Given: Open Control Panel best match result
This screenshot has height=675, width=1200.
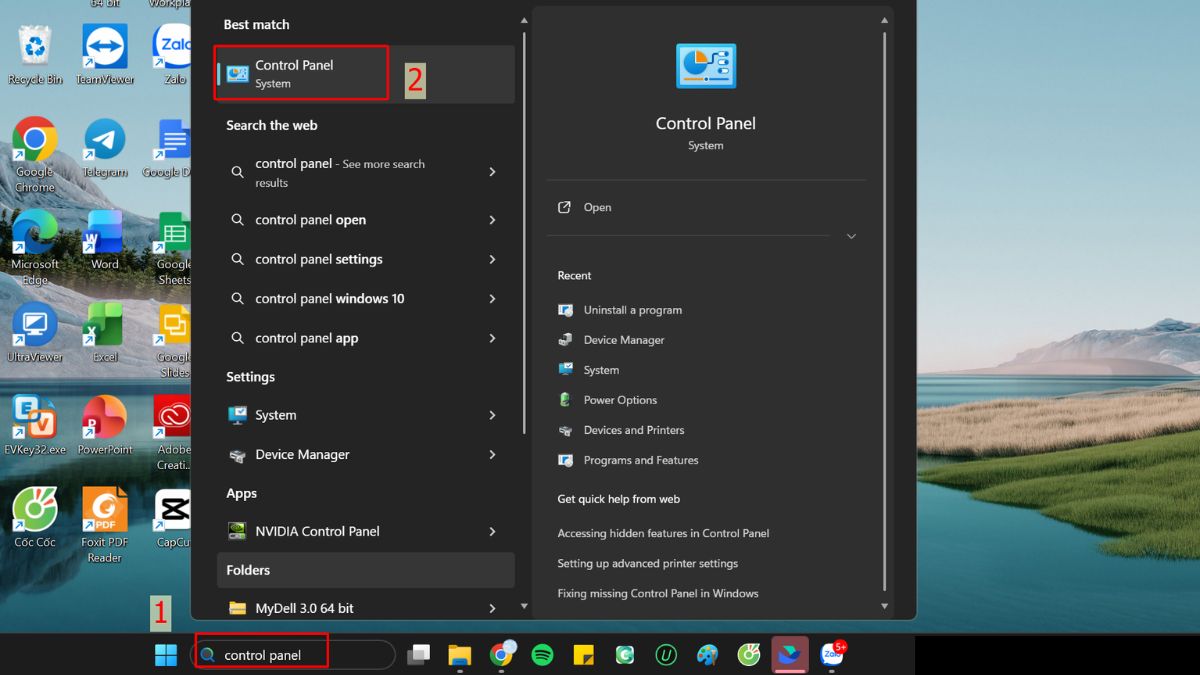Looking at the screenshot, I should (300, 73).
